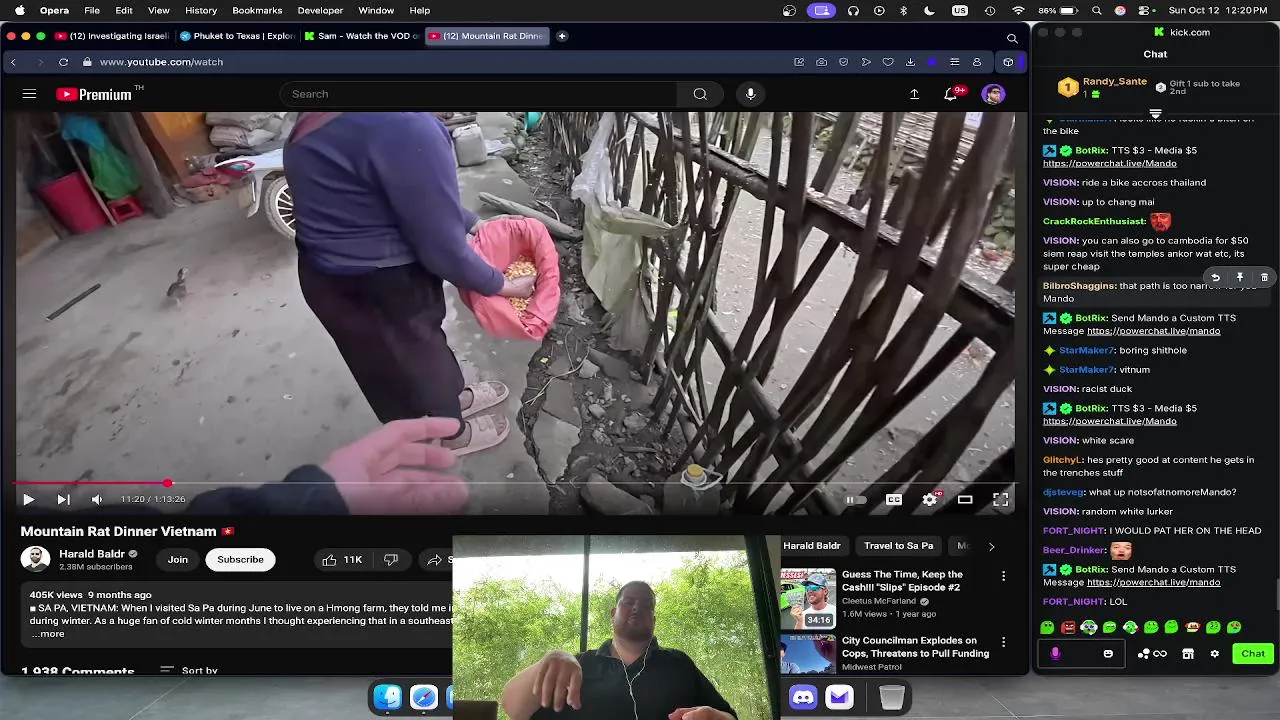The image size is (1280, 720).
Task: Subscribe to Harald Baldr
Action: pyautogui.click(x=240, y=559)
